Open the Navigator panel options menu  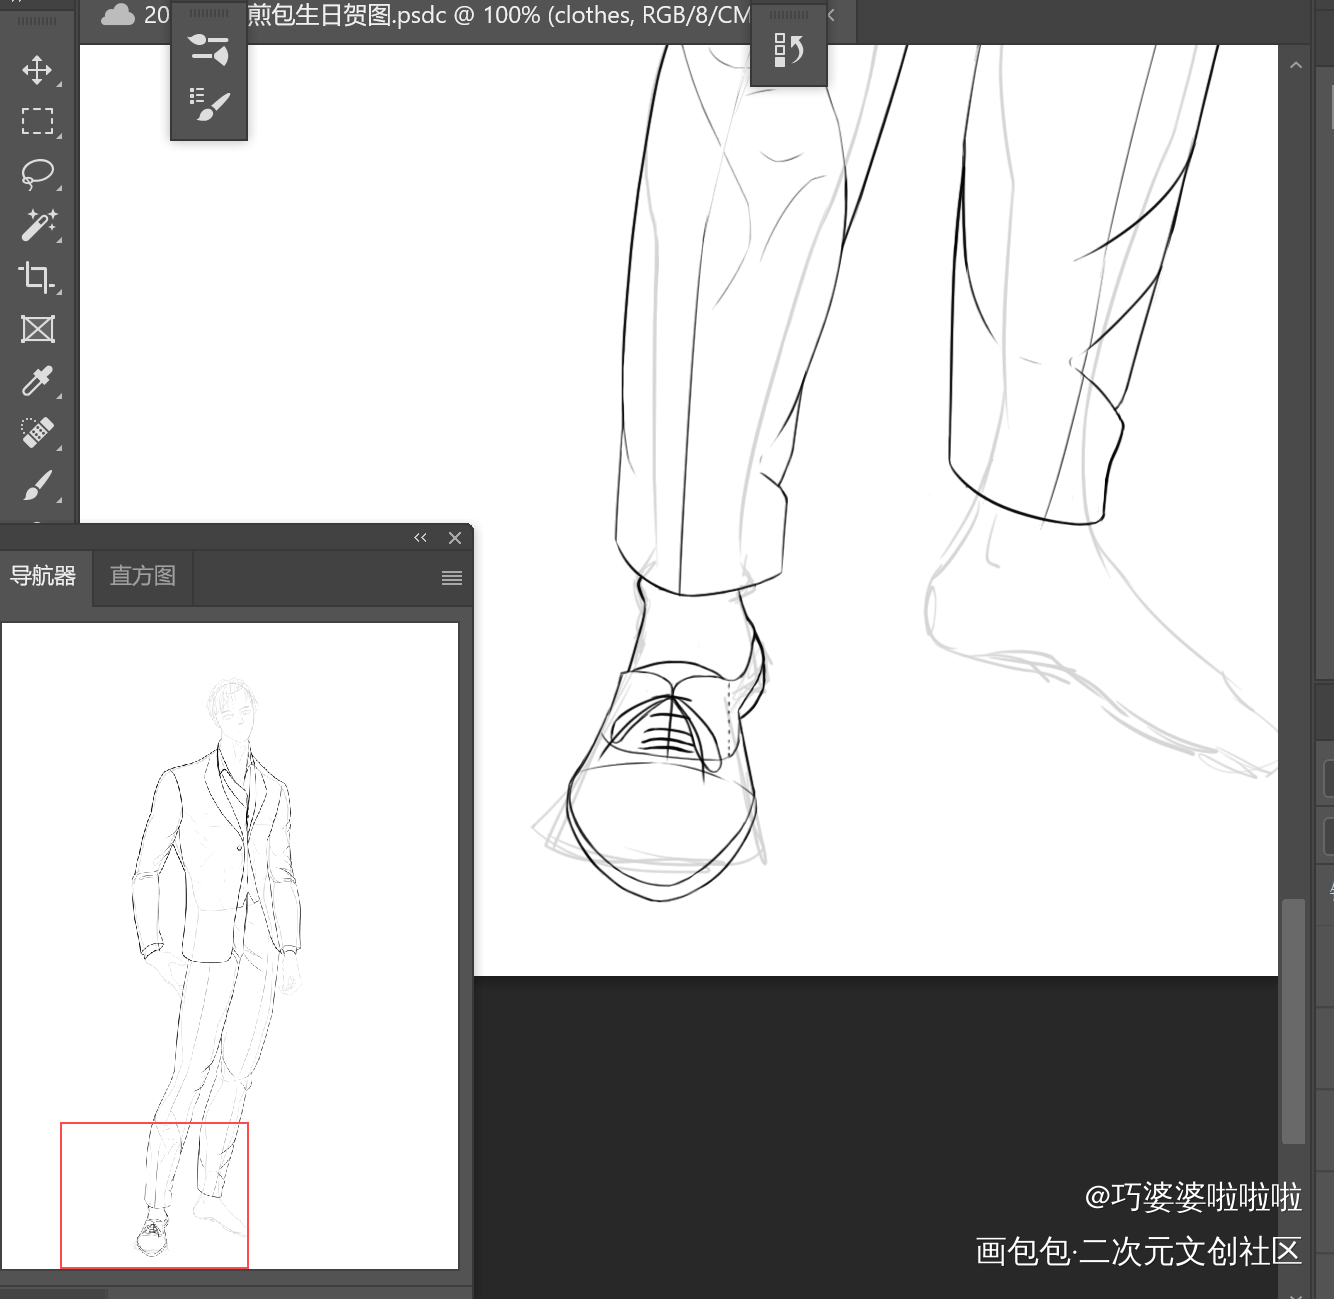pos(452,578)
